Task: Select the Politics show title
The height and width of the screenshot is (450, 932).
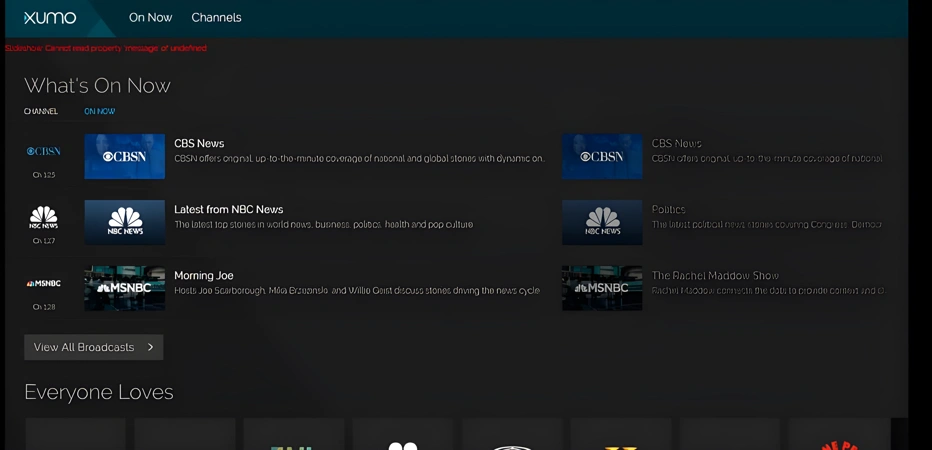Action: point(669,209)
